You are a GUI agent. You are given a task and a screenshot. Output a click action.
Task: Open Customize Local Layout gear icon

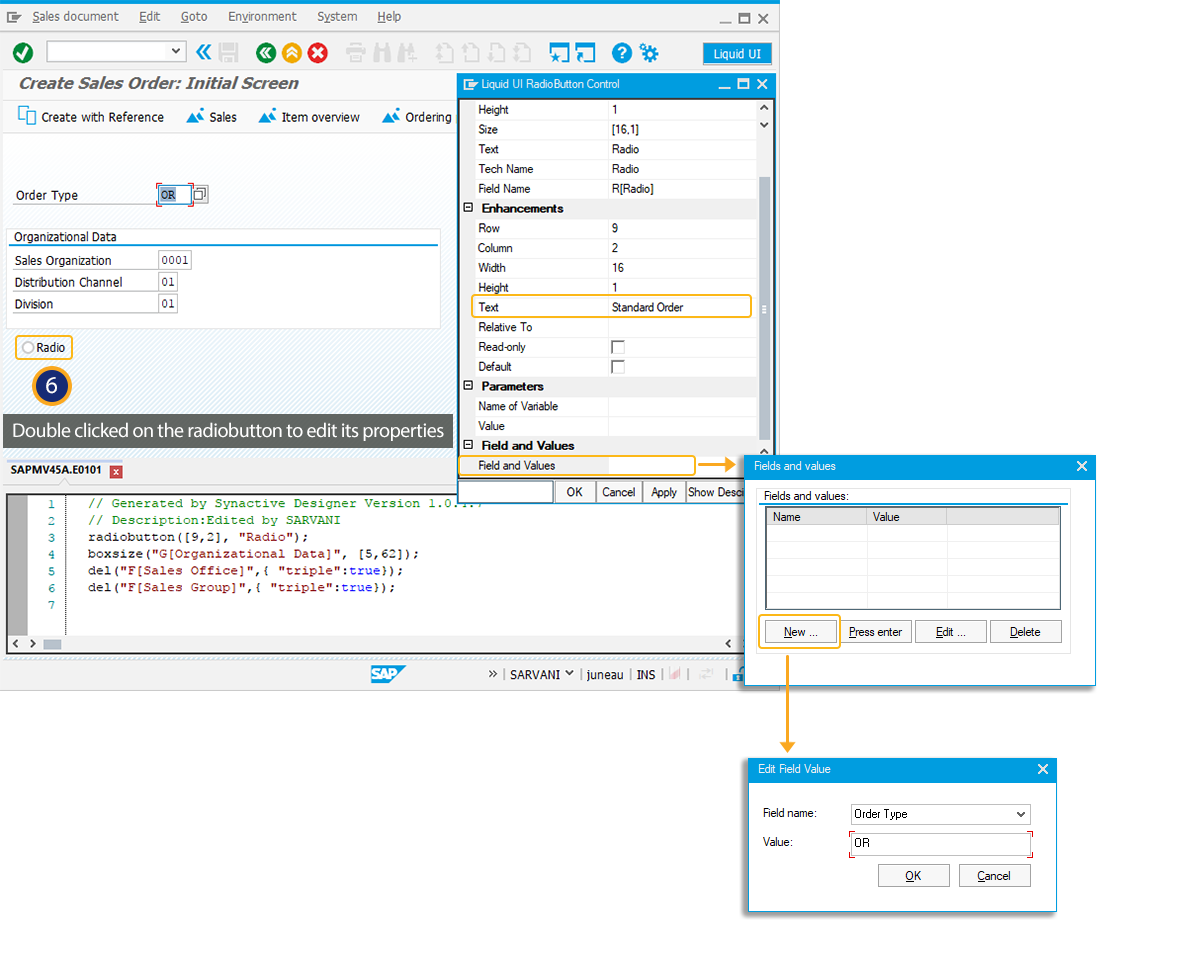649,53
